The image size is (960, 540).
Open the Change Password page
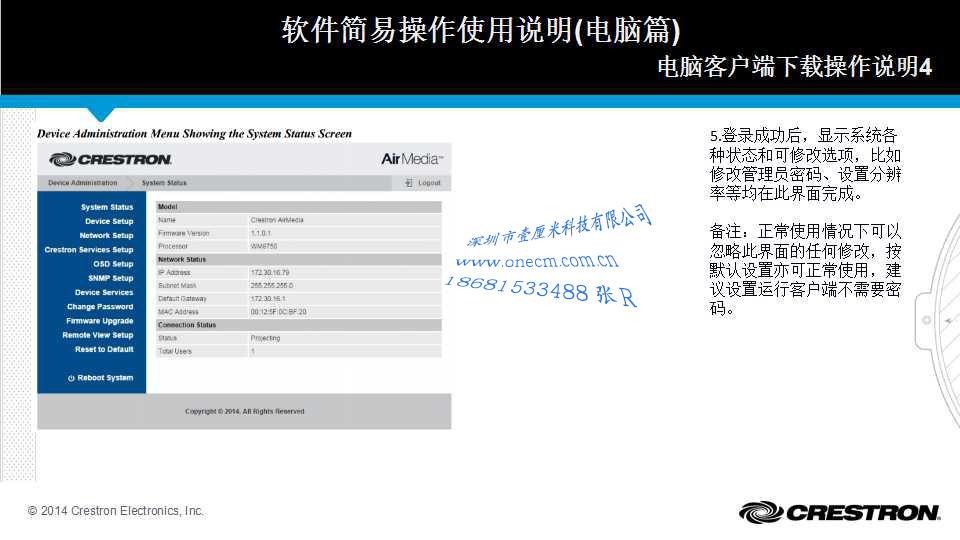[x=100, y=307]
